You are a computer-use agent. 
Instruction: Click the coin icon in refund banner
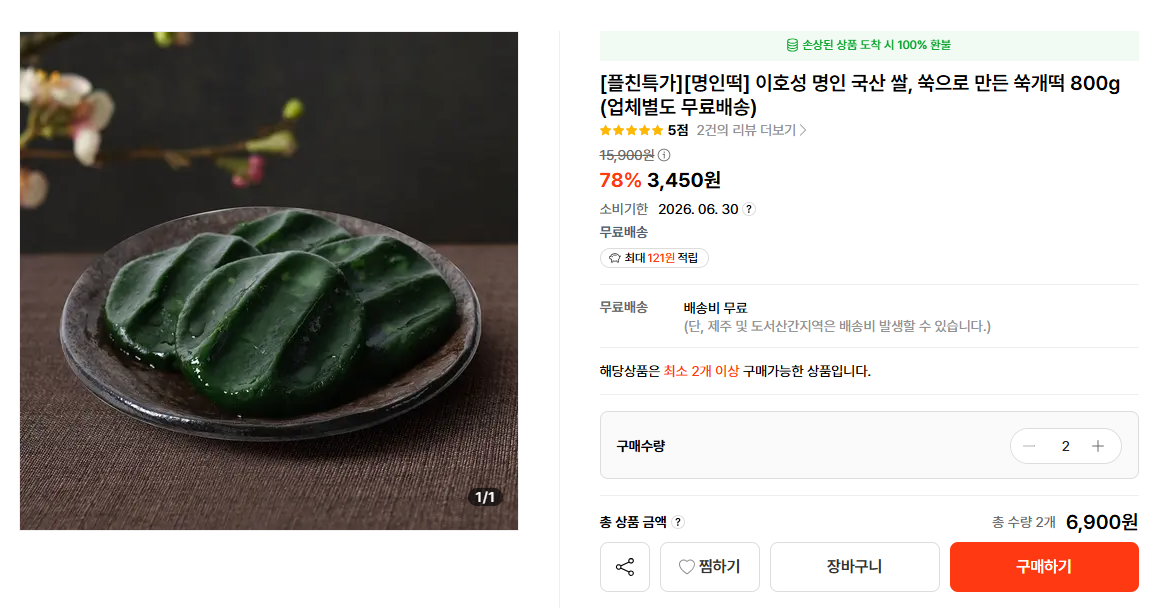792,45
